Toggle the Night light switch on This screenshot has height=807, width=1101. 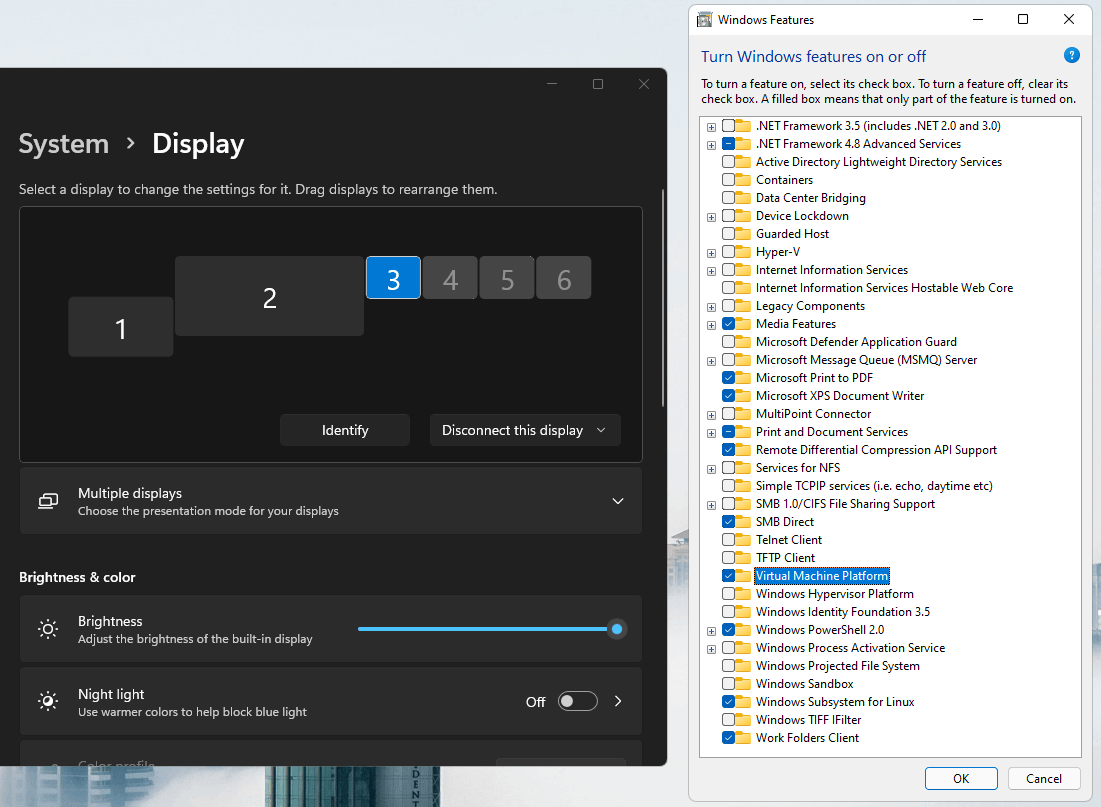click(577, 701)
